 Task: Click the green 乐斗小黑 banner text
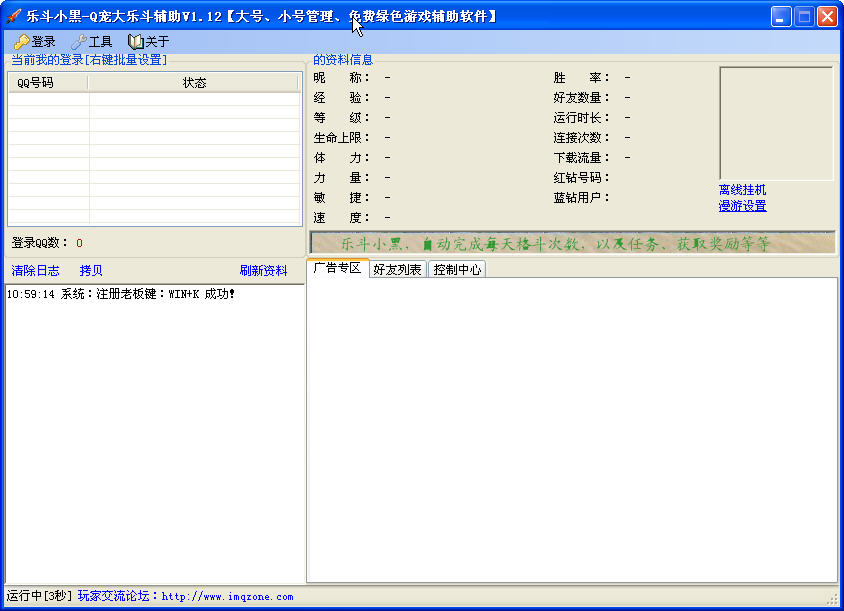pyautogui.click(x=555, y=244)
